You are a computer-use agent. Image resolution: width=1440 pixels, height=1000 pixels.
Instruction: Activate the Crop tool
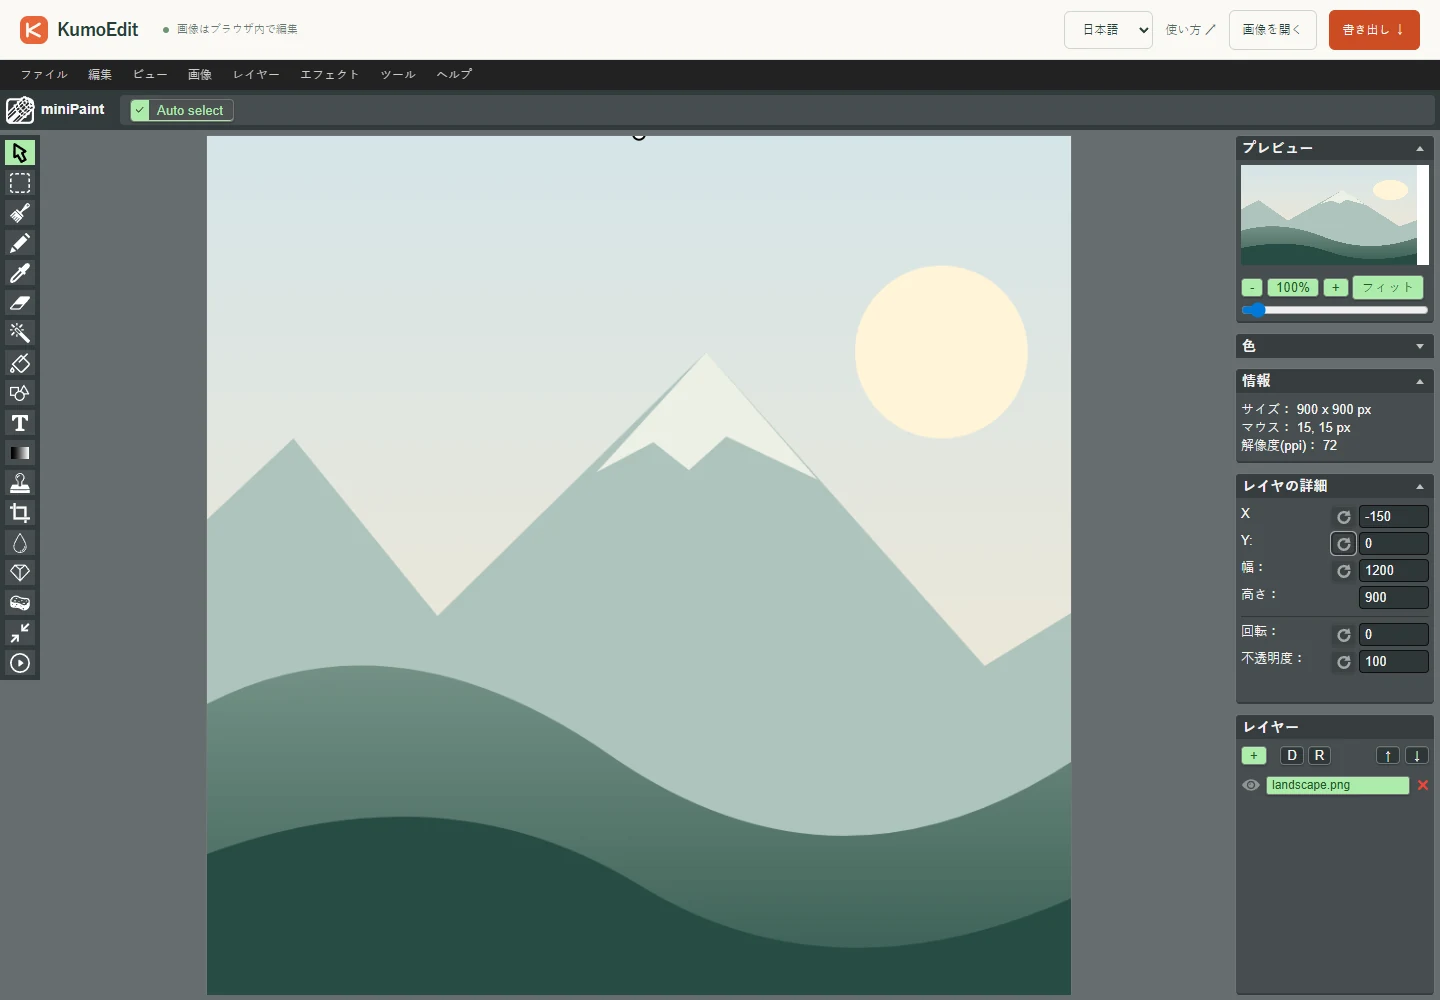pos(20,513)
